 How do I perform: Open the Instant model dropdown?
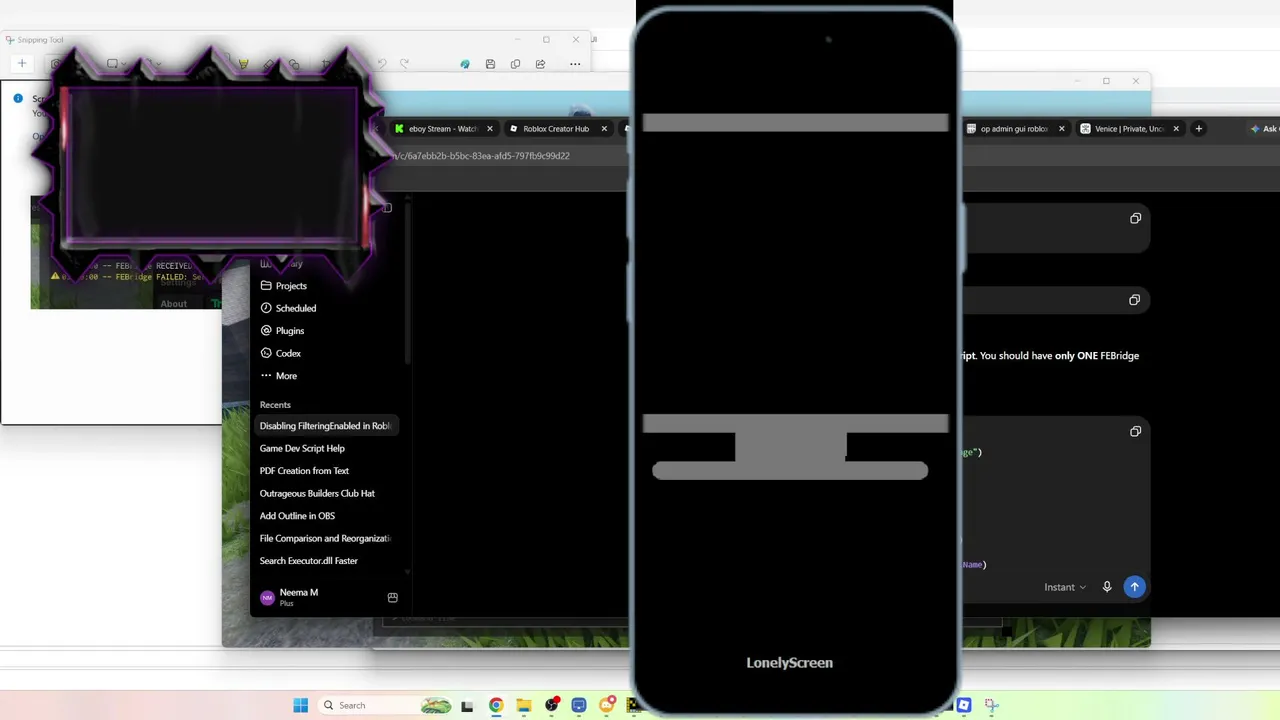click(1065, 587)
